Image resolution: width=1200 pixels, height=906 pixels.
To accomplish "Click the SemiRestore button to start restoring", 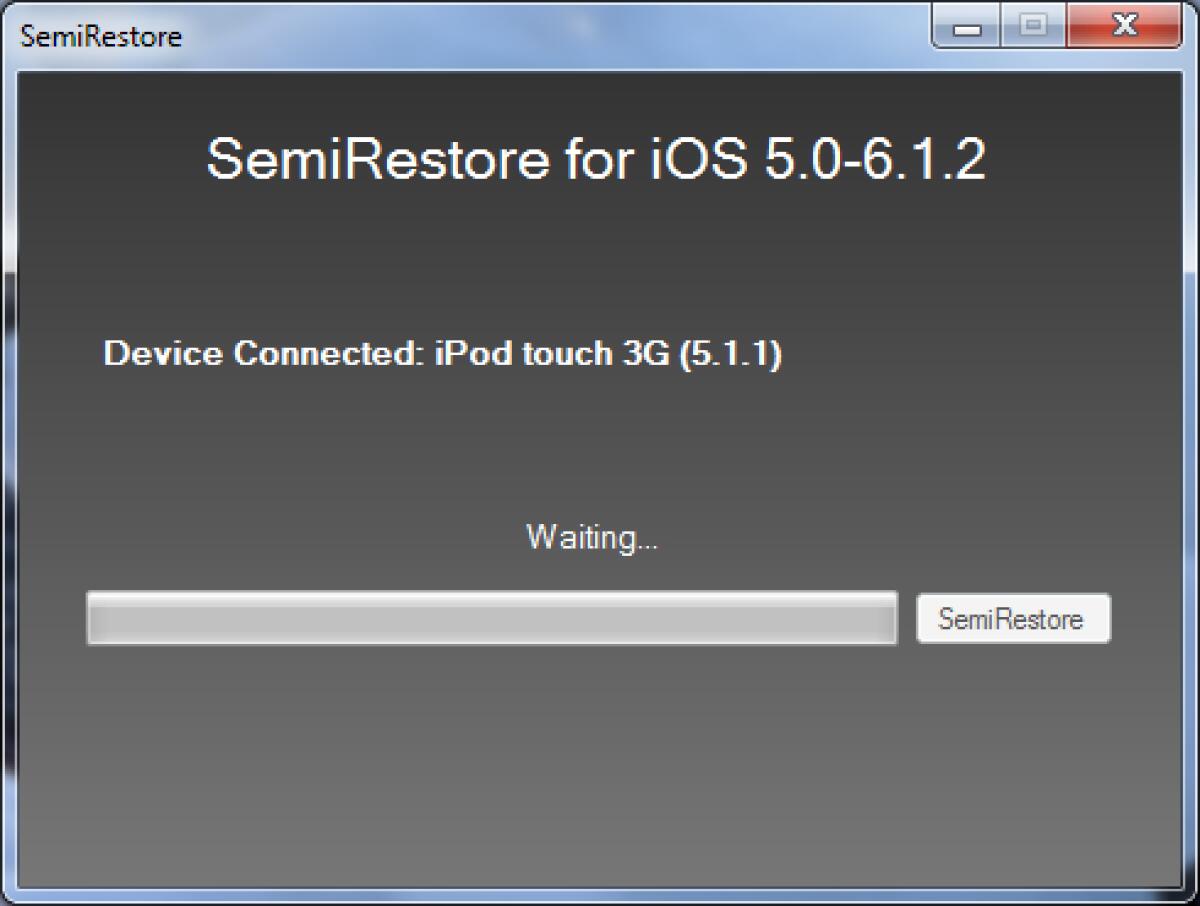I will click(1013, 618).
